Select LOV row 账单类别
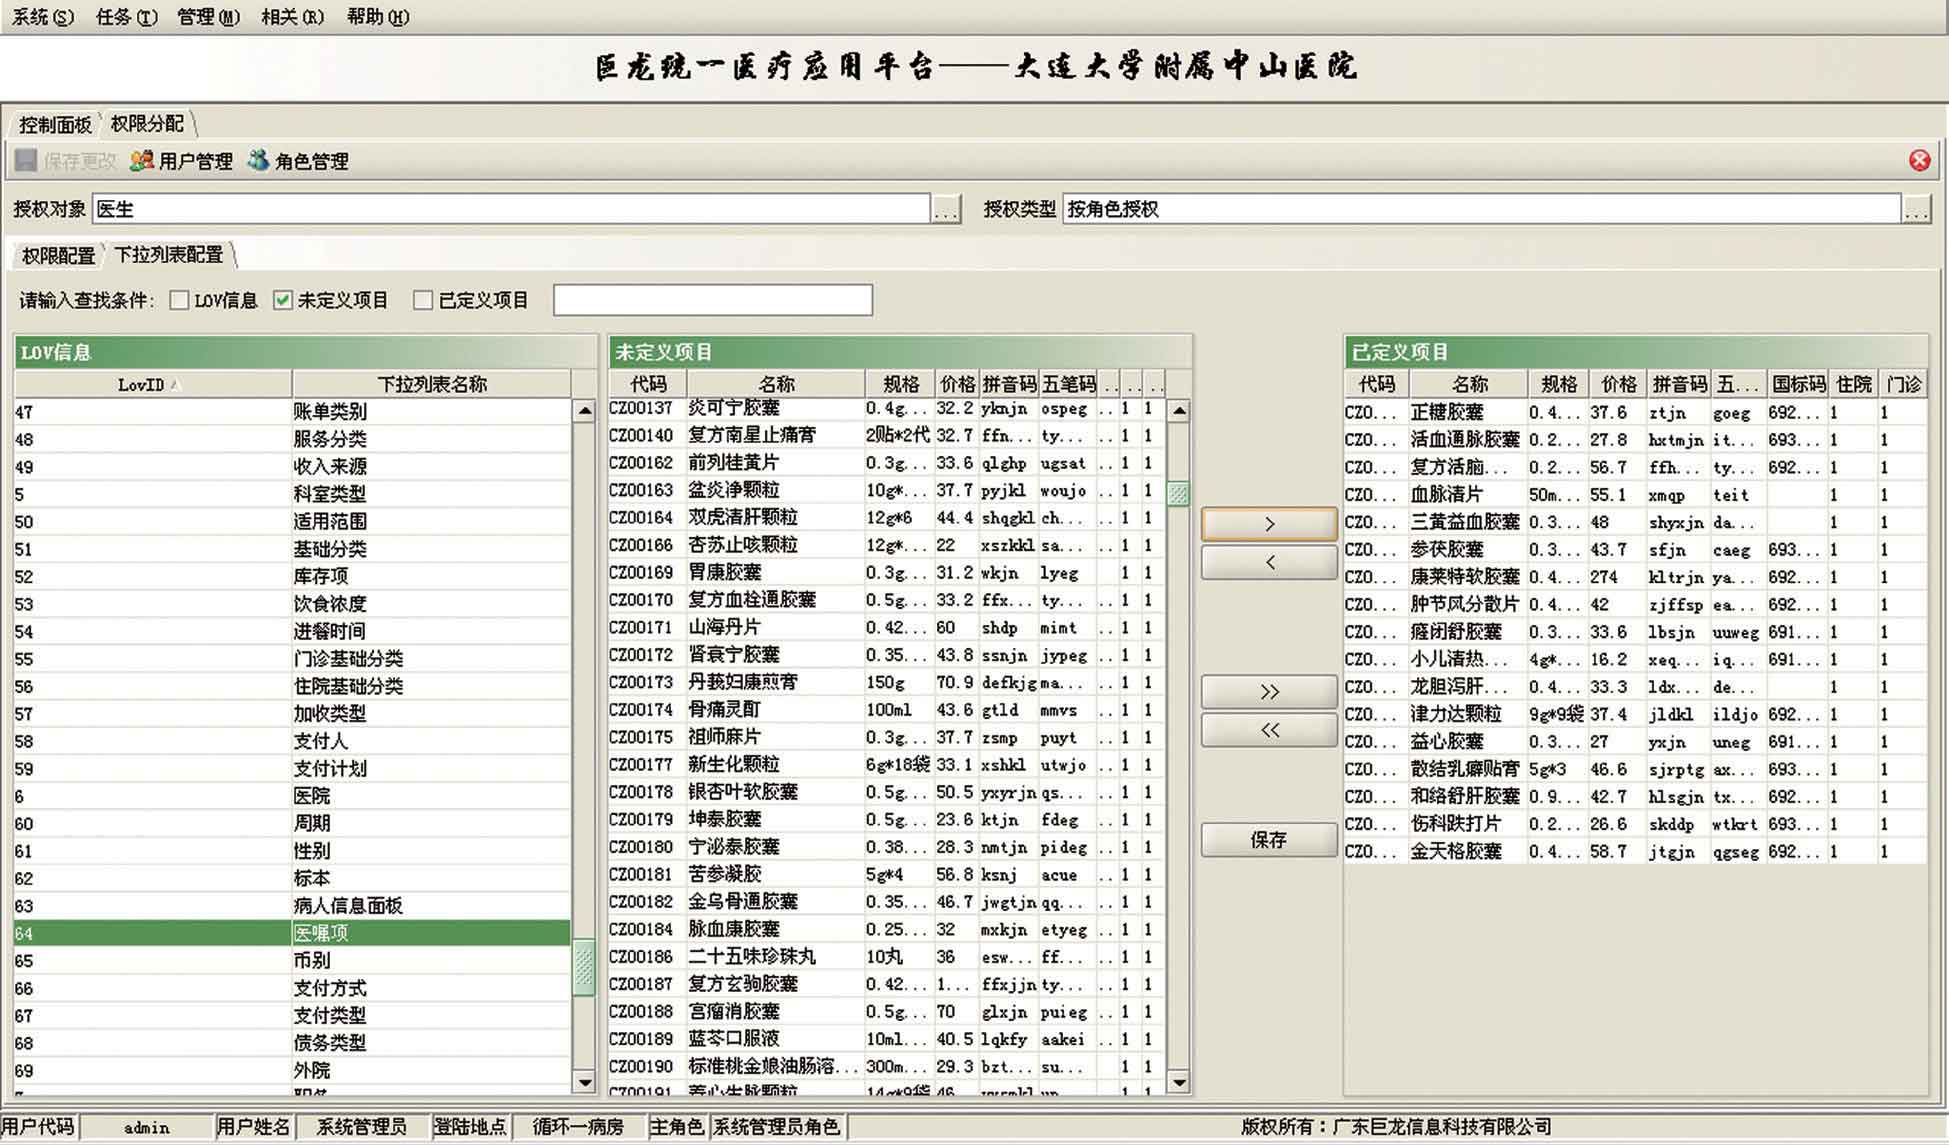The image size is (1949, 1145). click(292, 412)
